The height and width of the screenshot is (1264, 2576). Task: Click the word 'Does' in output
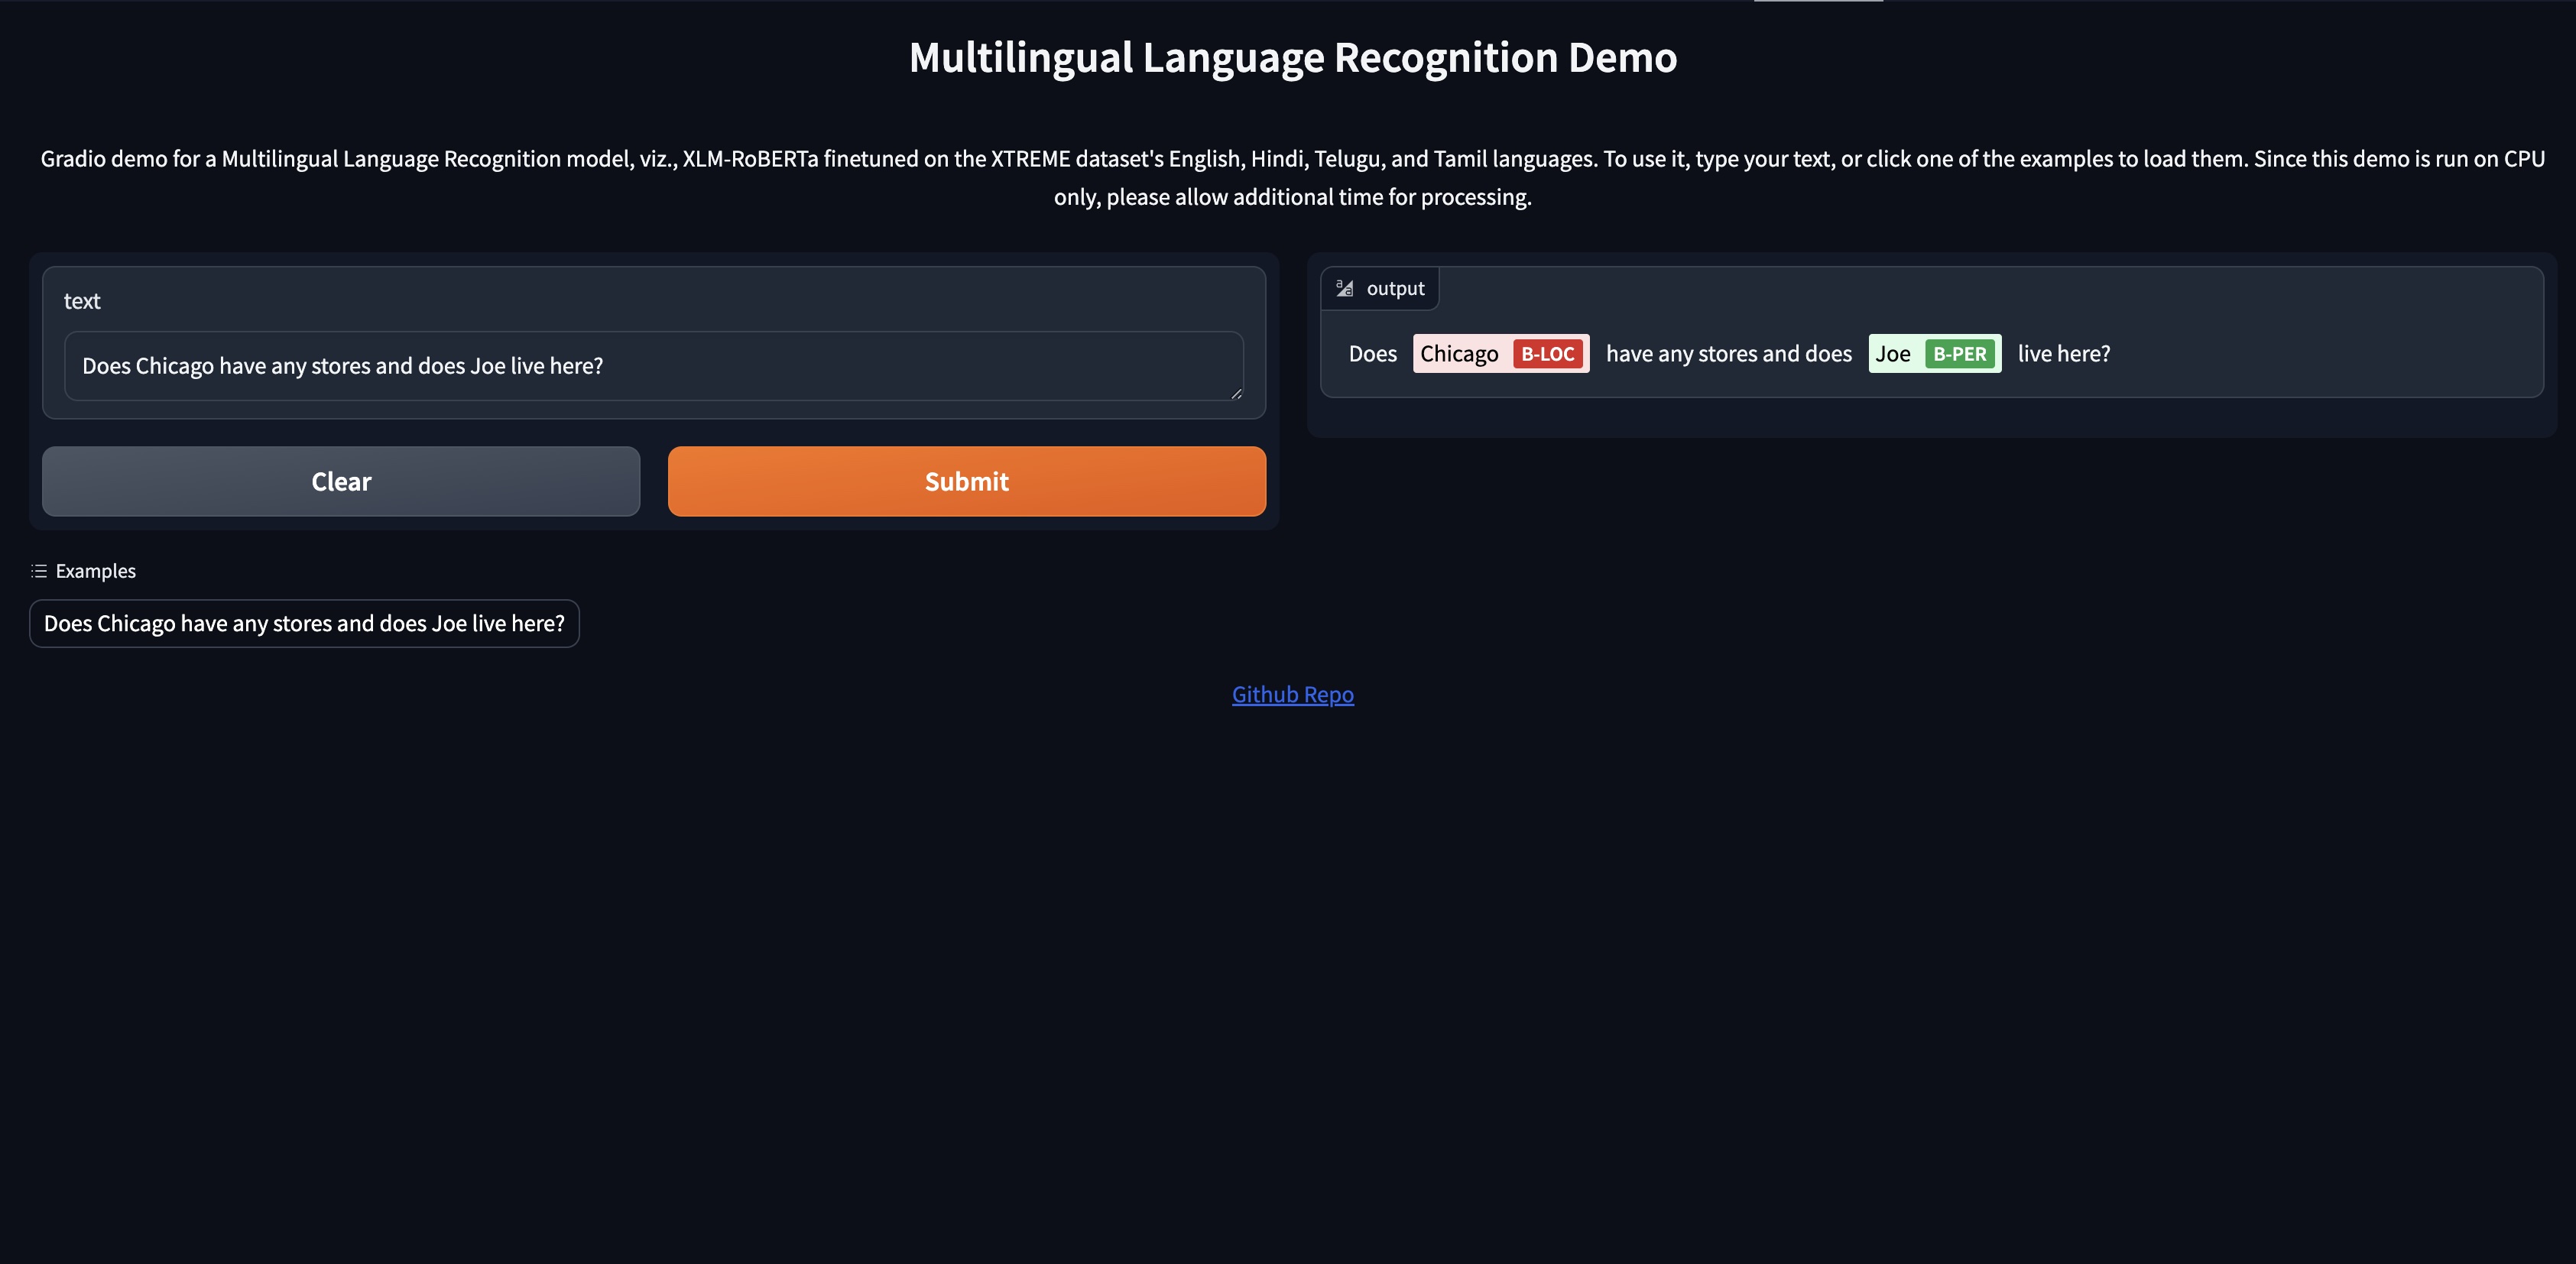[x=1373, y=354]
